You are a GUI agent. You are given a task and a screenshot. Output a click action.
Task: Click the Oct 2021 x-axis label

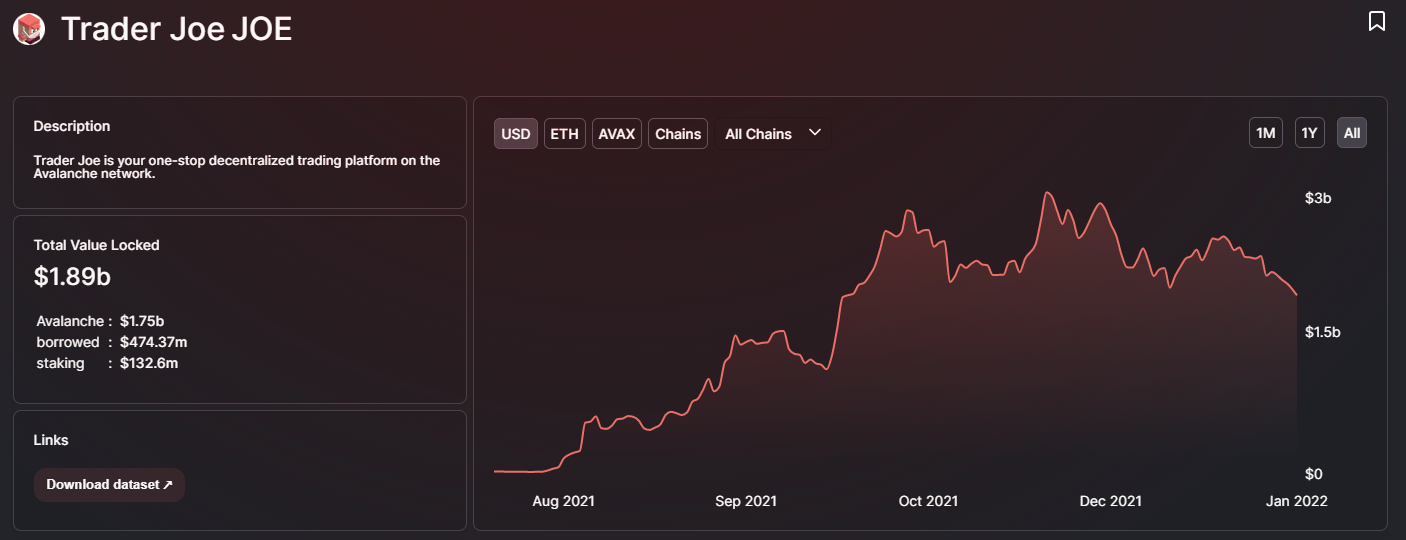click(x=928, y=501)
